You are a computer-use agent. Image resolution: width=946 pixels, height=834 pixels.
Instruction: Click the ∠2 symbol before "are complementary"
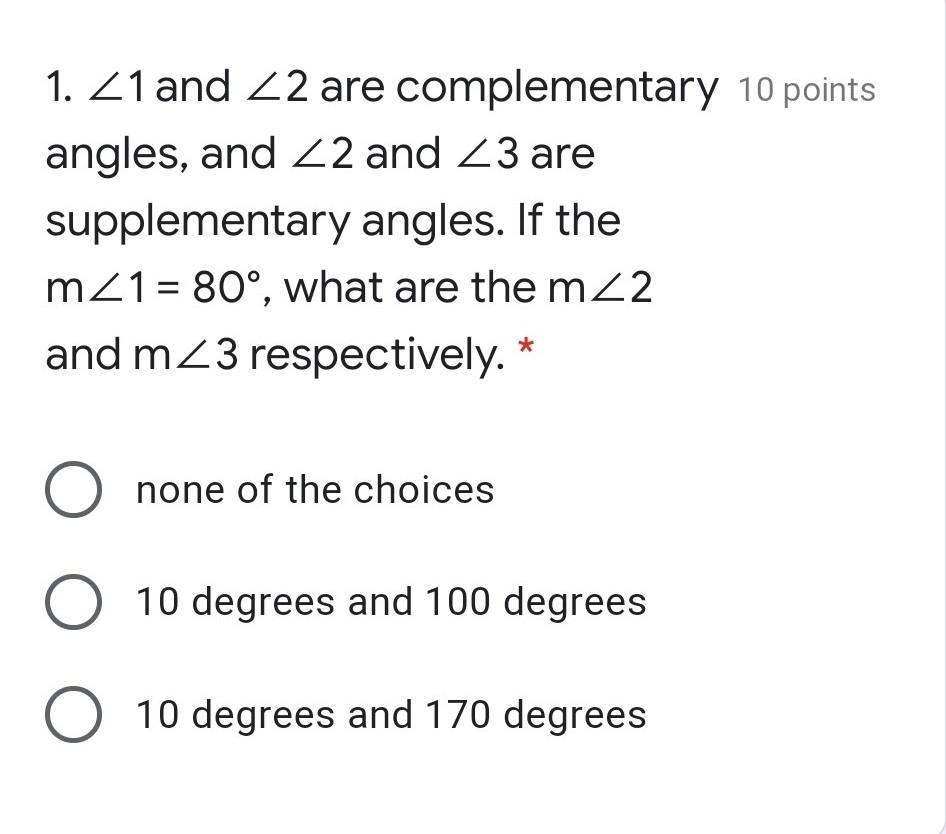278,86
